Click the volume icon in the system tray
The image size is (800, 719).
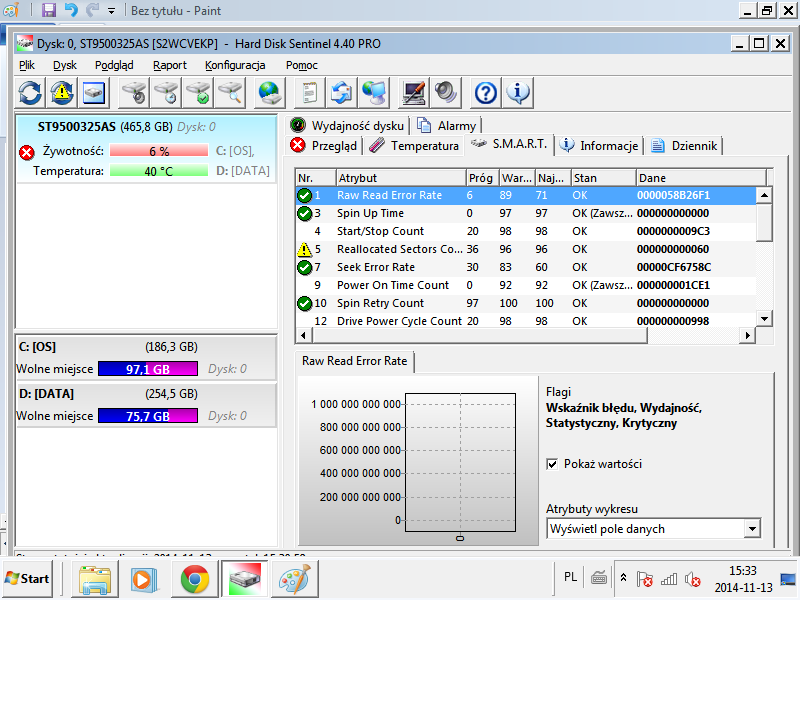692,579
